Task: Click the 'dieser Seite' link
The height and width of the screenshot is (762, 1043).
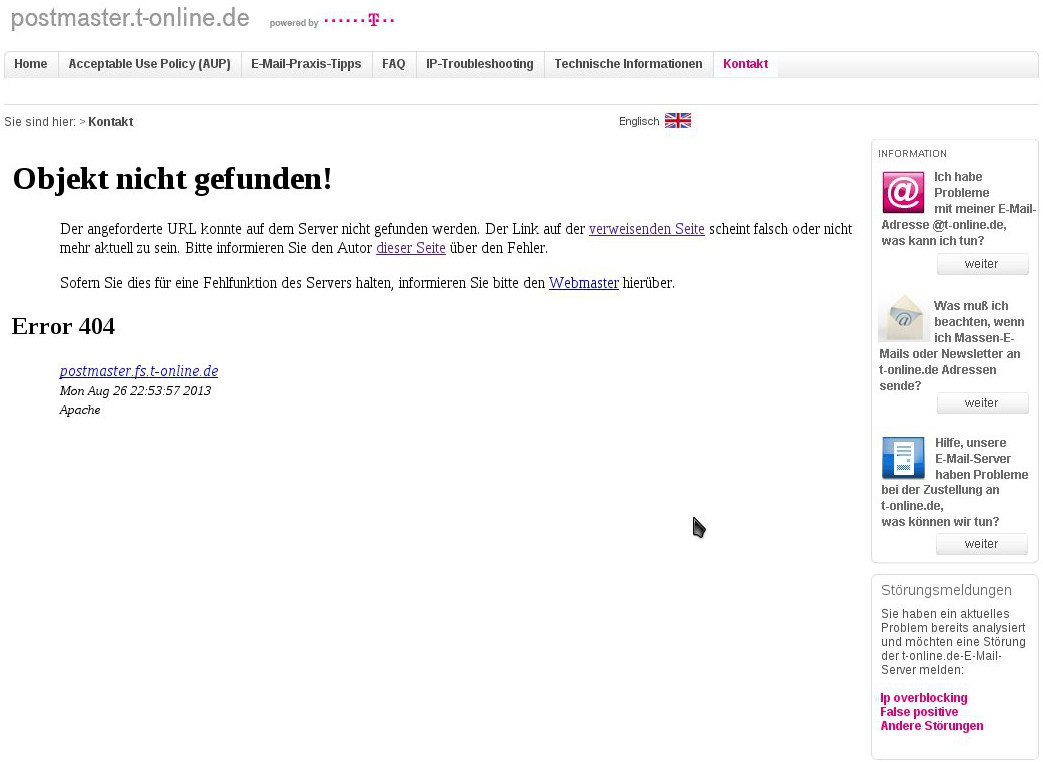Action: coord(410,248)
